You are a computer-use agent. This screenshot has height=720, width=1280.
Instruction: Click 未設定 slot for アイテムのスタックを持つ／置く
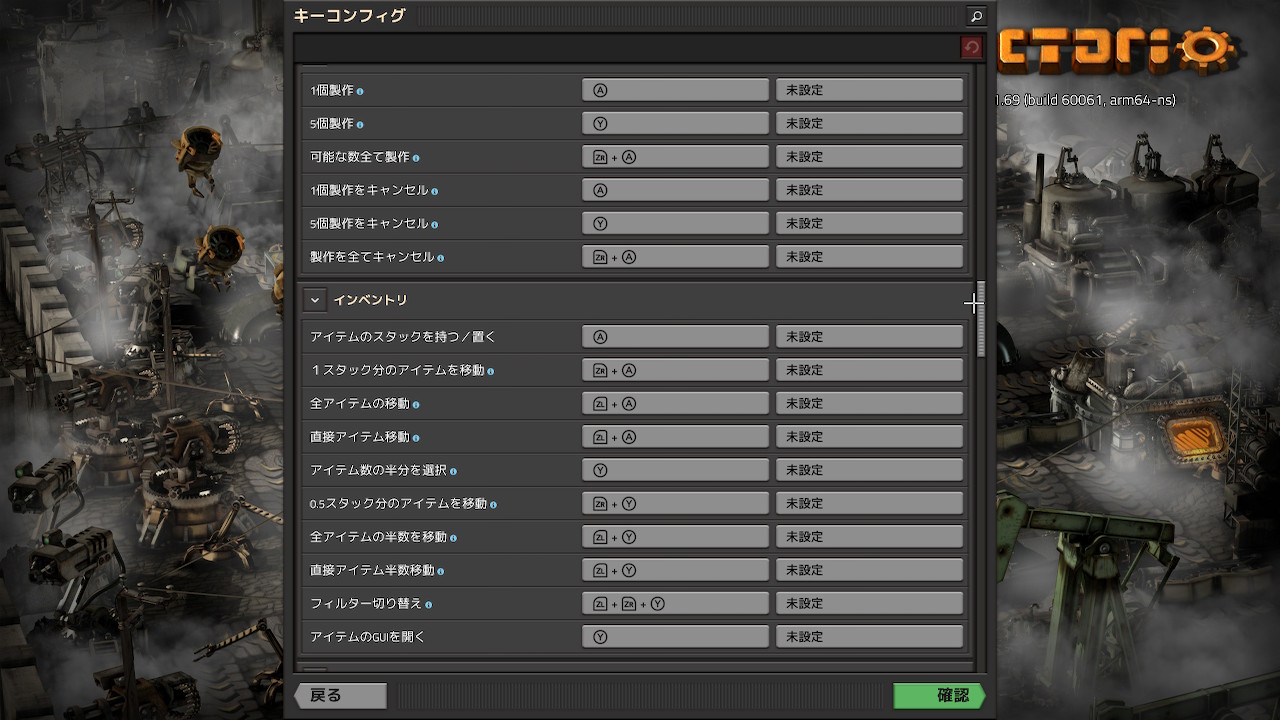tap(869, 336)
